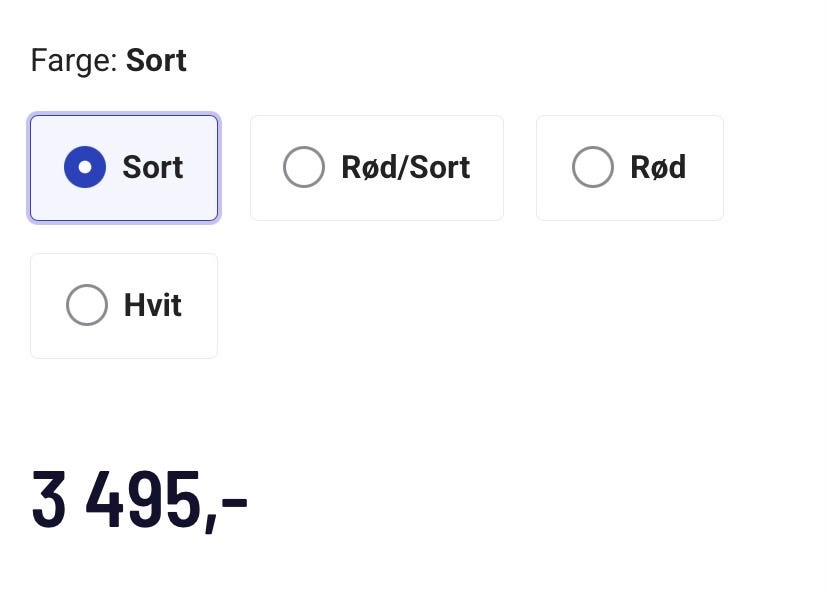Click the "Farge:" heading label
This screenshot has width=828, height=591.
point(74,60)
